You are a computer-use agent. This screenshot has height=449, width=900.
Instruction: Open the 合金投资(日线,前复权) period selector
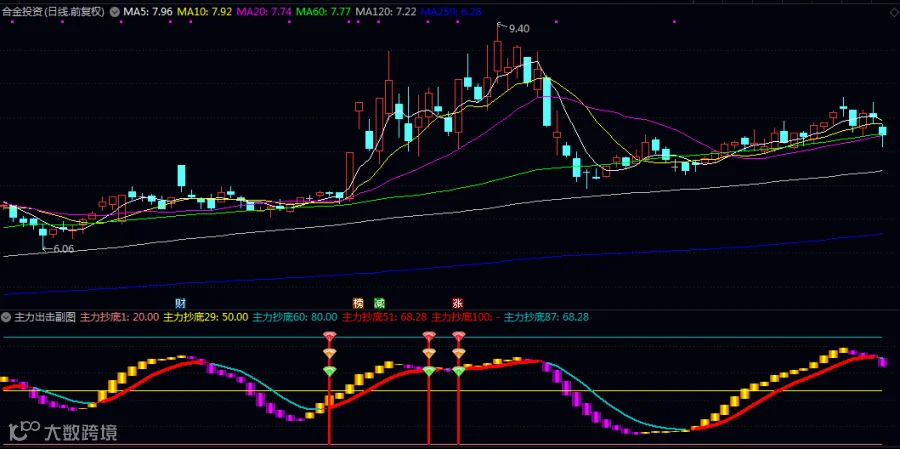coord(53,11)
